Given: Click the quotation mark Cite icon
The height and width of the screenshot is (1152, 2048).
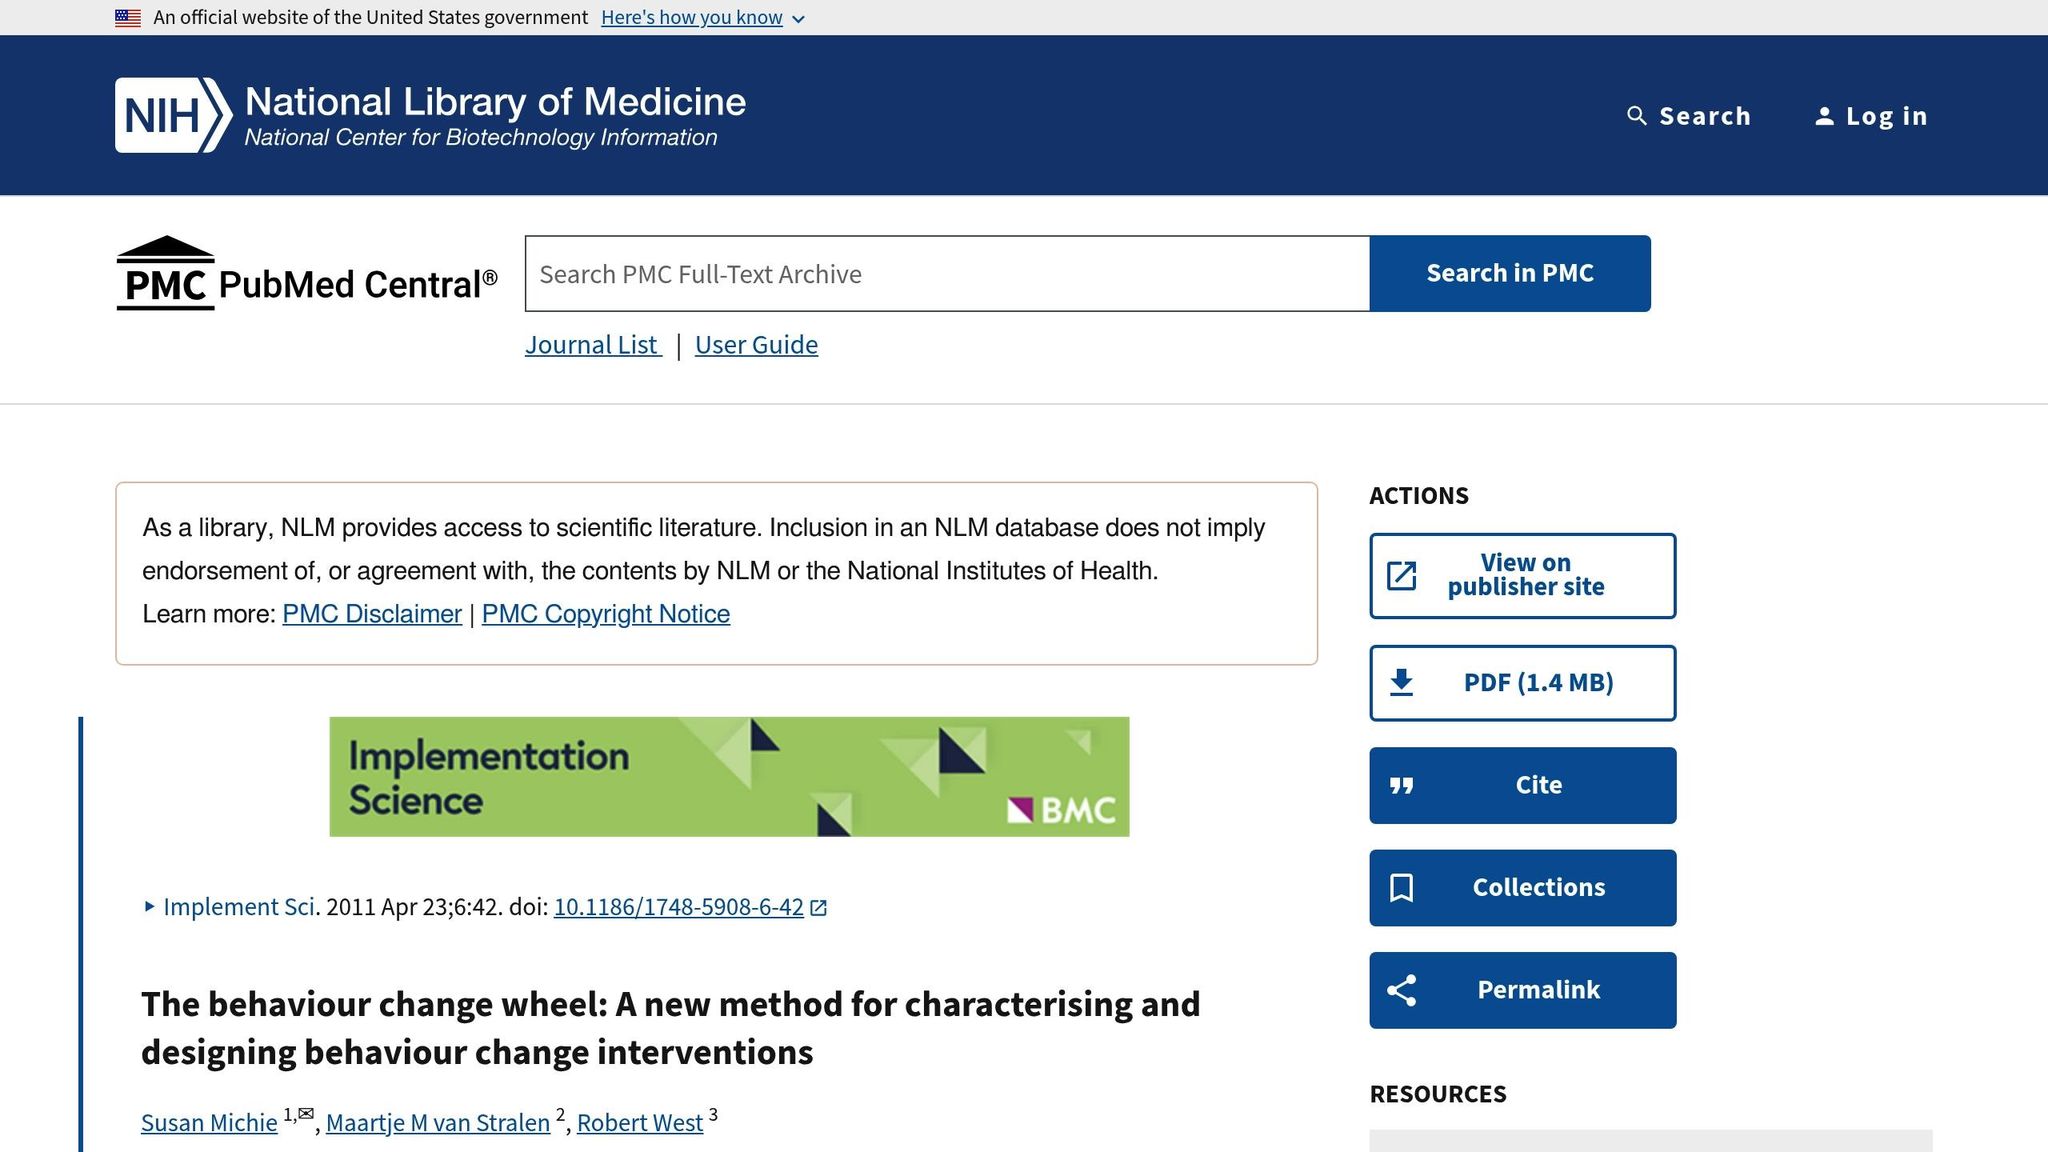Looking at the screenshot, I should [x=1402, y=786].
